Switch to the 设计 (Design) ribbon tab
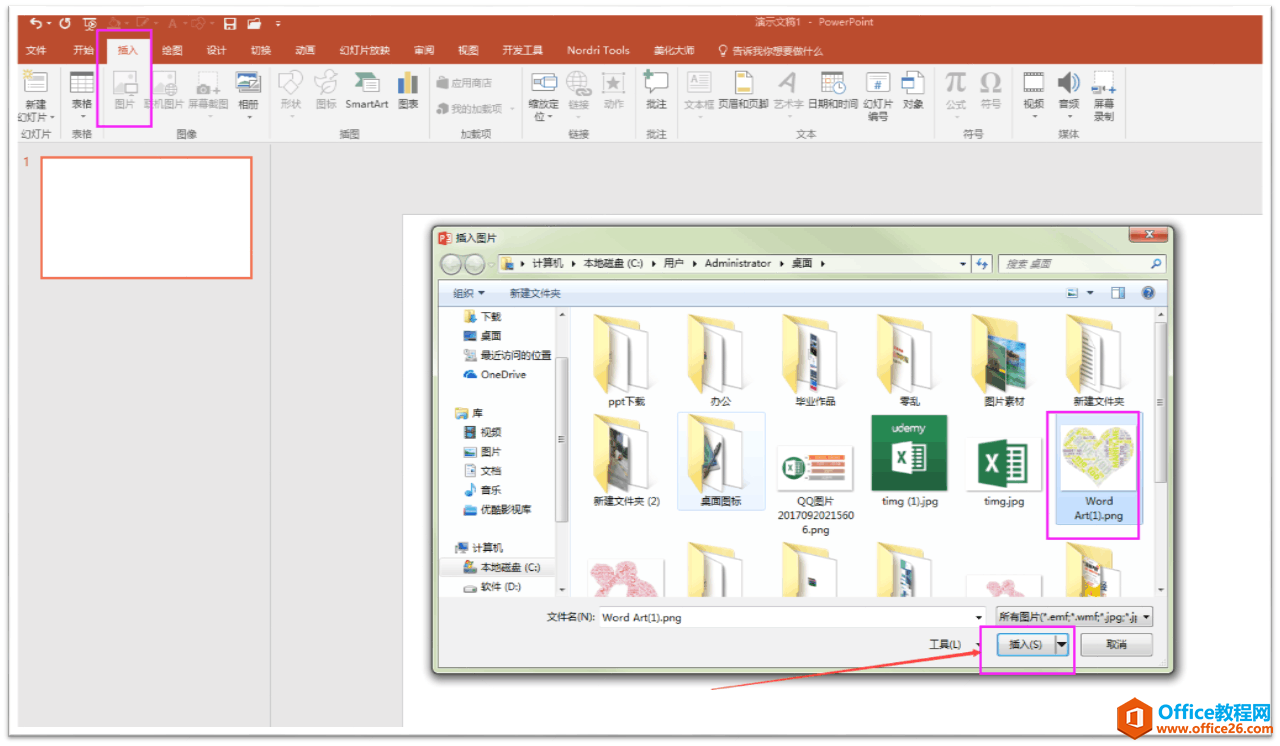The width and height of the screenshot is (1280, 746). [216, 50]
